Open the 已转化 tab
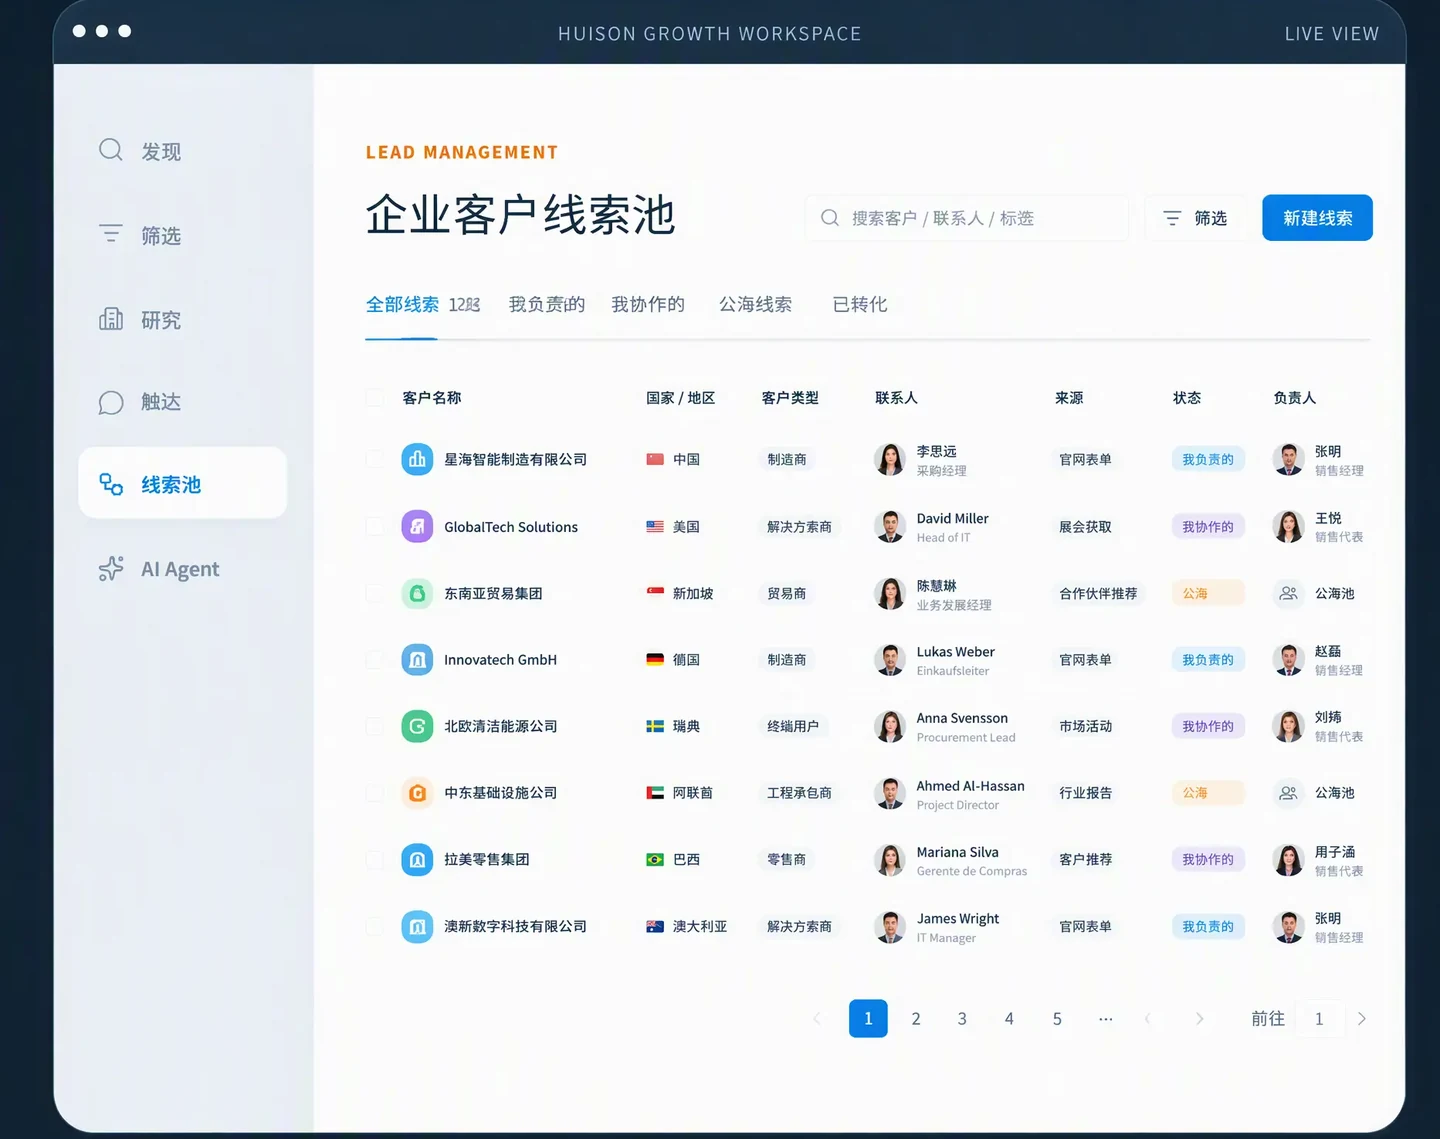The height and width of the screenshot is (1139, 1440). (x=860, y=304)
